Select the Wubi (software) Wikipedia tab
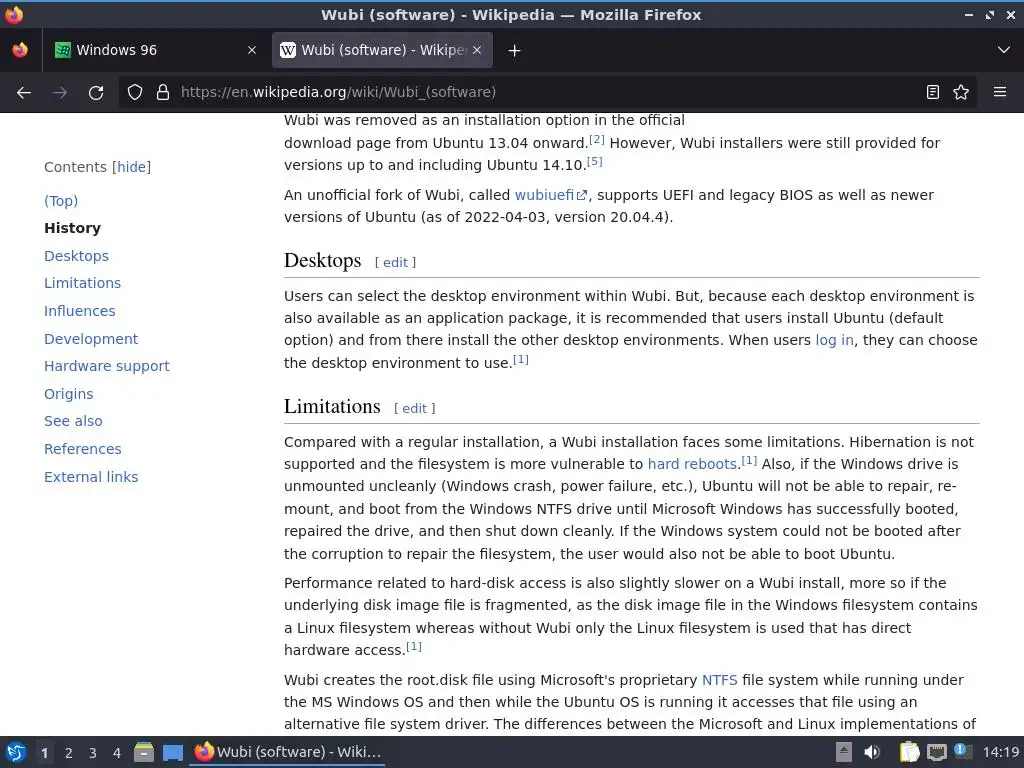 382,50
